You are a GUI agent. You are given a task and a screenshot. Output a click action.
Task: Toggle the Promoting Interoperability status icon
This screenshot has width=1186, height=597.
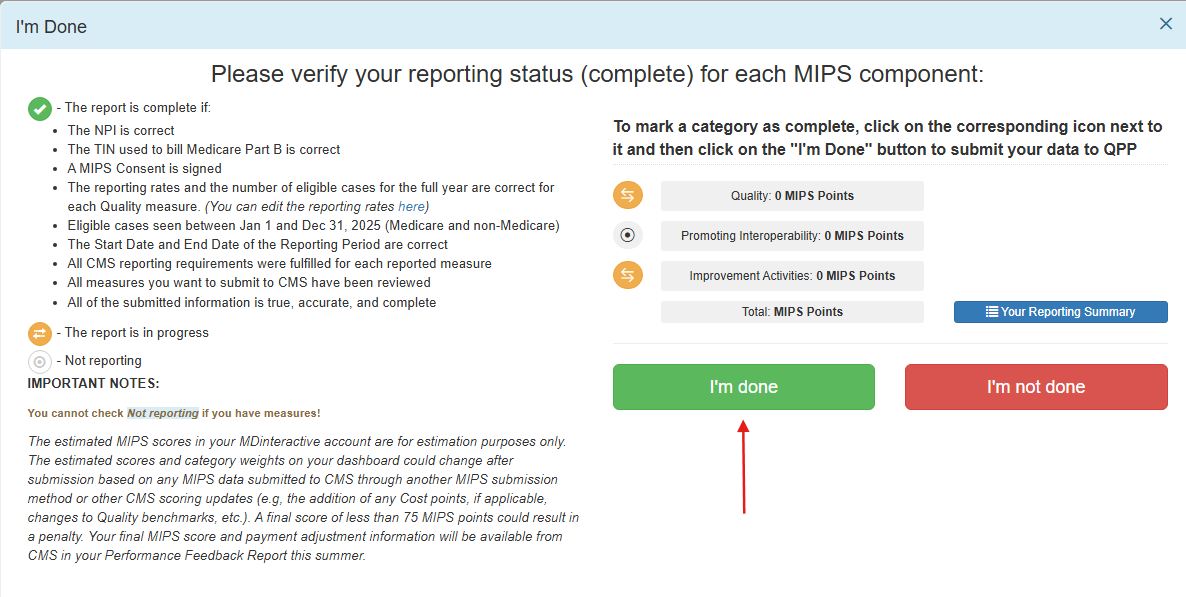628,236
